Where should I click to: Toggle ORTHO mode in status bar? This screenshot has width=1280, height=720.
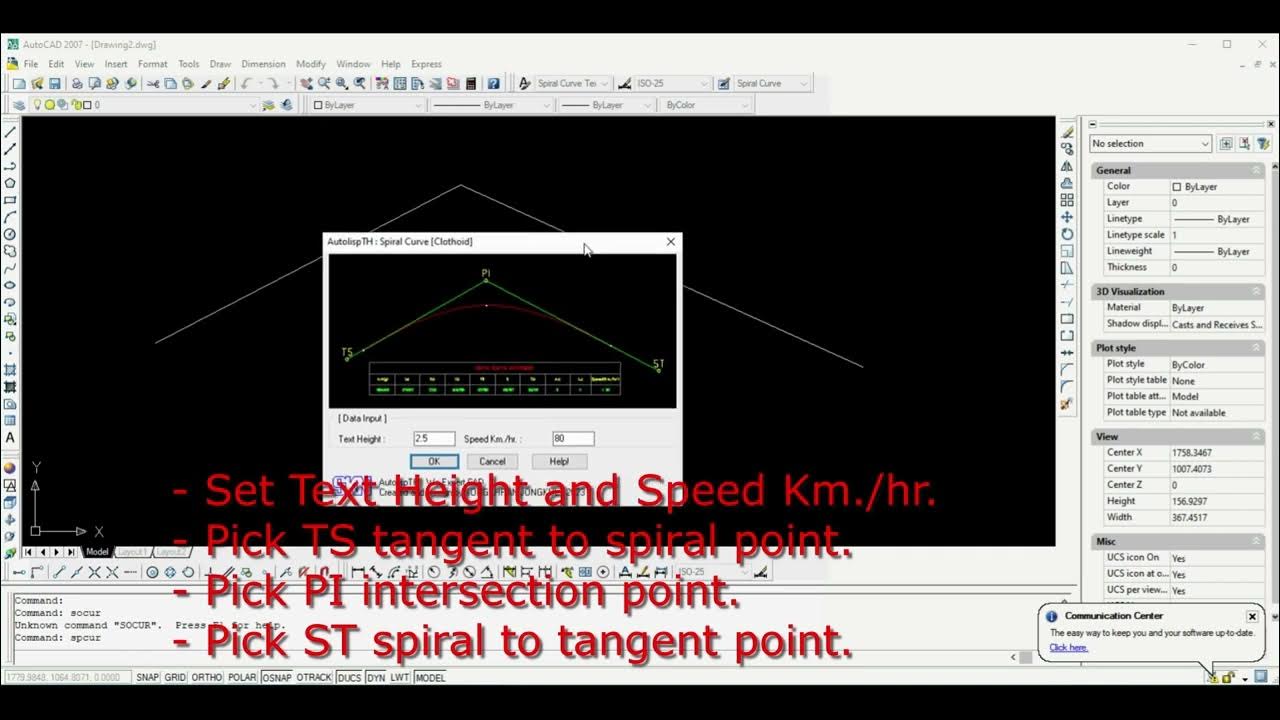pos(206,677)
